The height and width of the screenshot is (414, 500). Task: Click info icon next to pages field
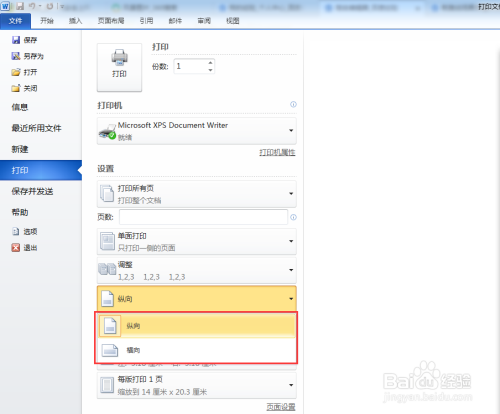click(293, 217)
